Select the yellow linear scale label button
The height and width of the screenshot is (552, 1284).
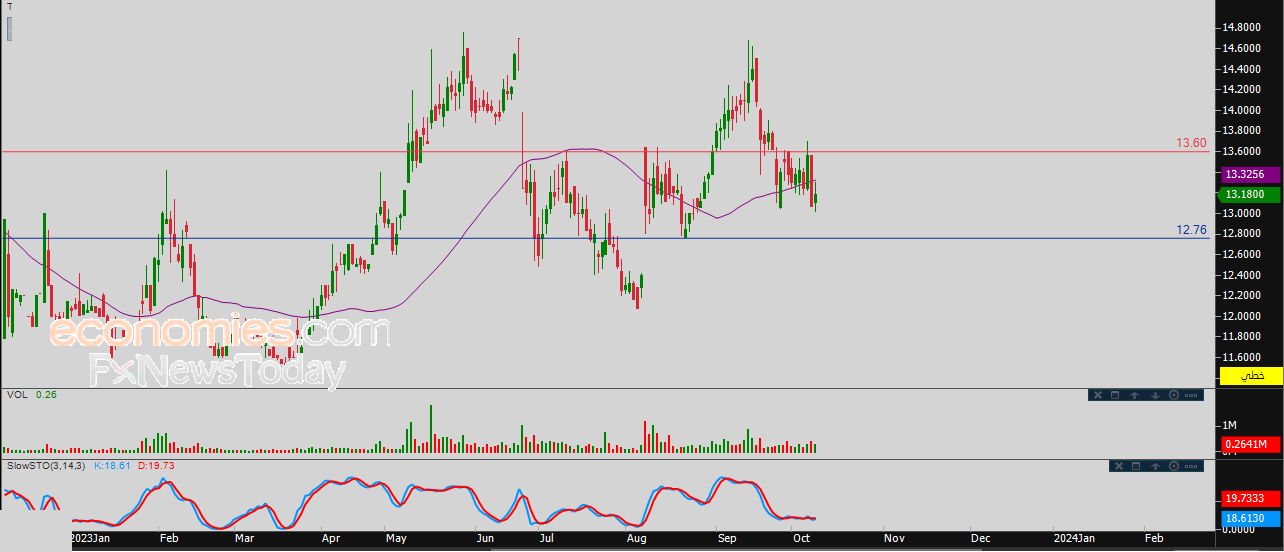1251,375
